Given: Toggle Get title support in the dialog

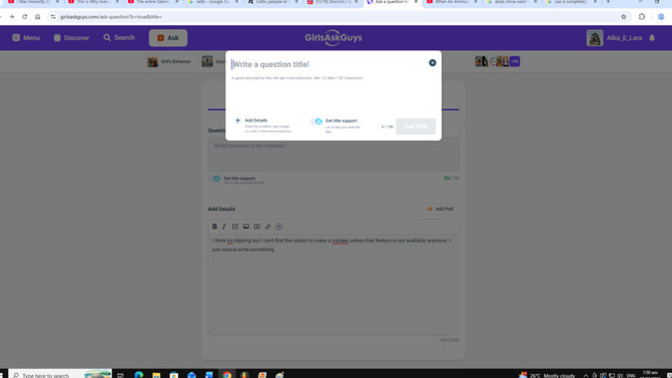Looking at the screenshot, I should (x=317, y=121).
